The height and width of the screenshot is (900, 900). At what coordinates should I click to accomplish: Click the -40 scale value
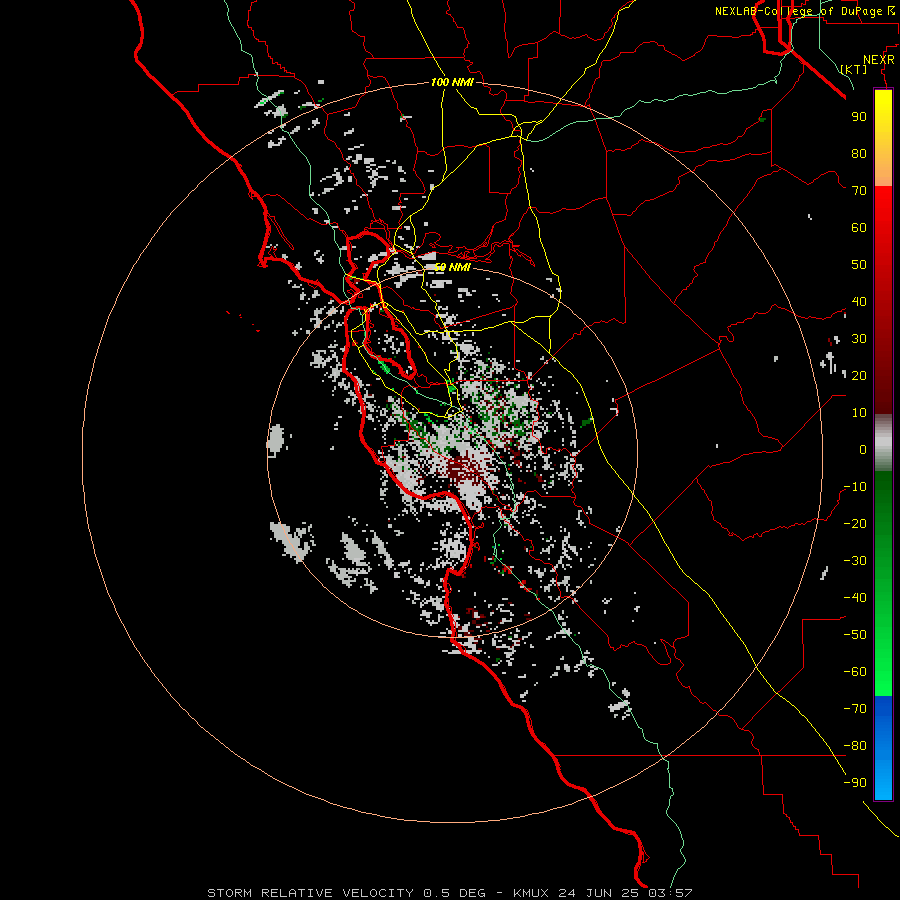coord(855,598)
